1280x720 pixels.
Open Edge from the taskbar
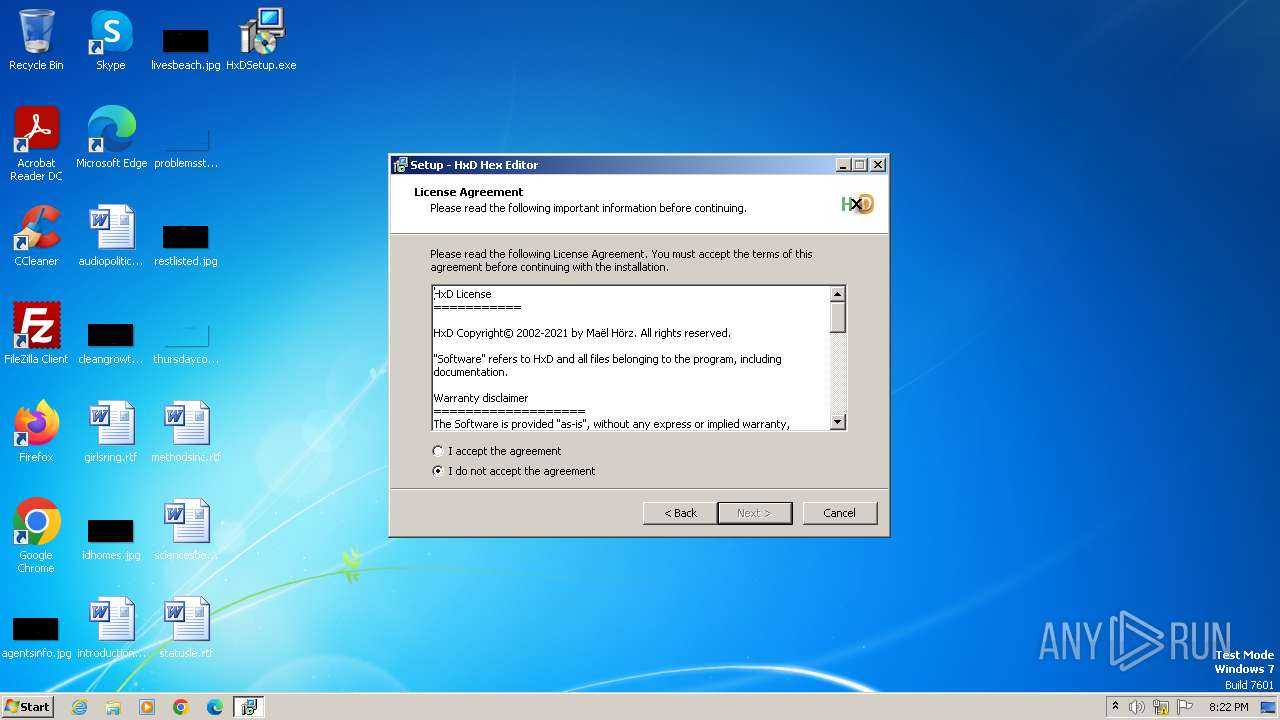pyautogui.click(x=215, y=707)
